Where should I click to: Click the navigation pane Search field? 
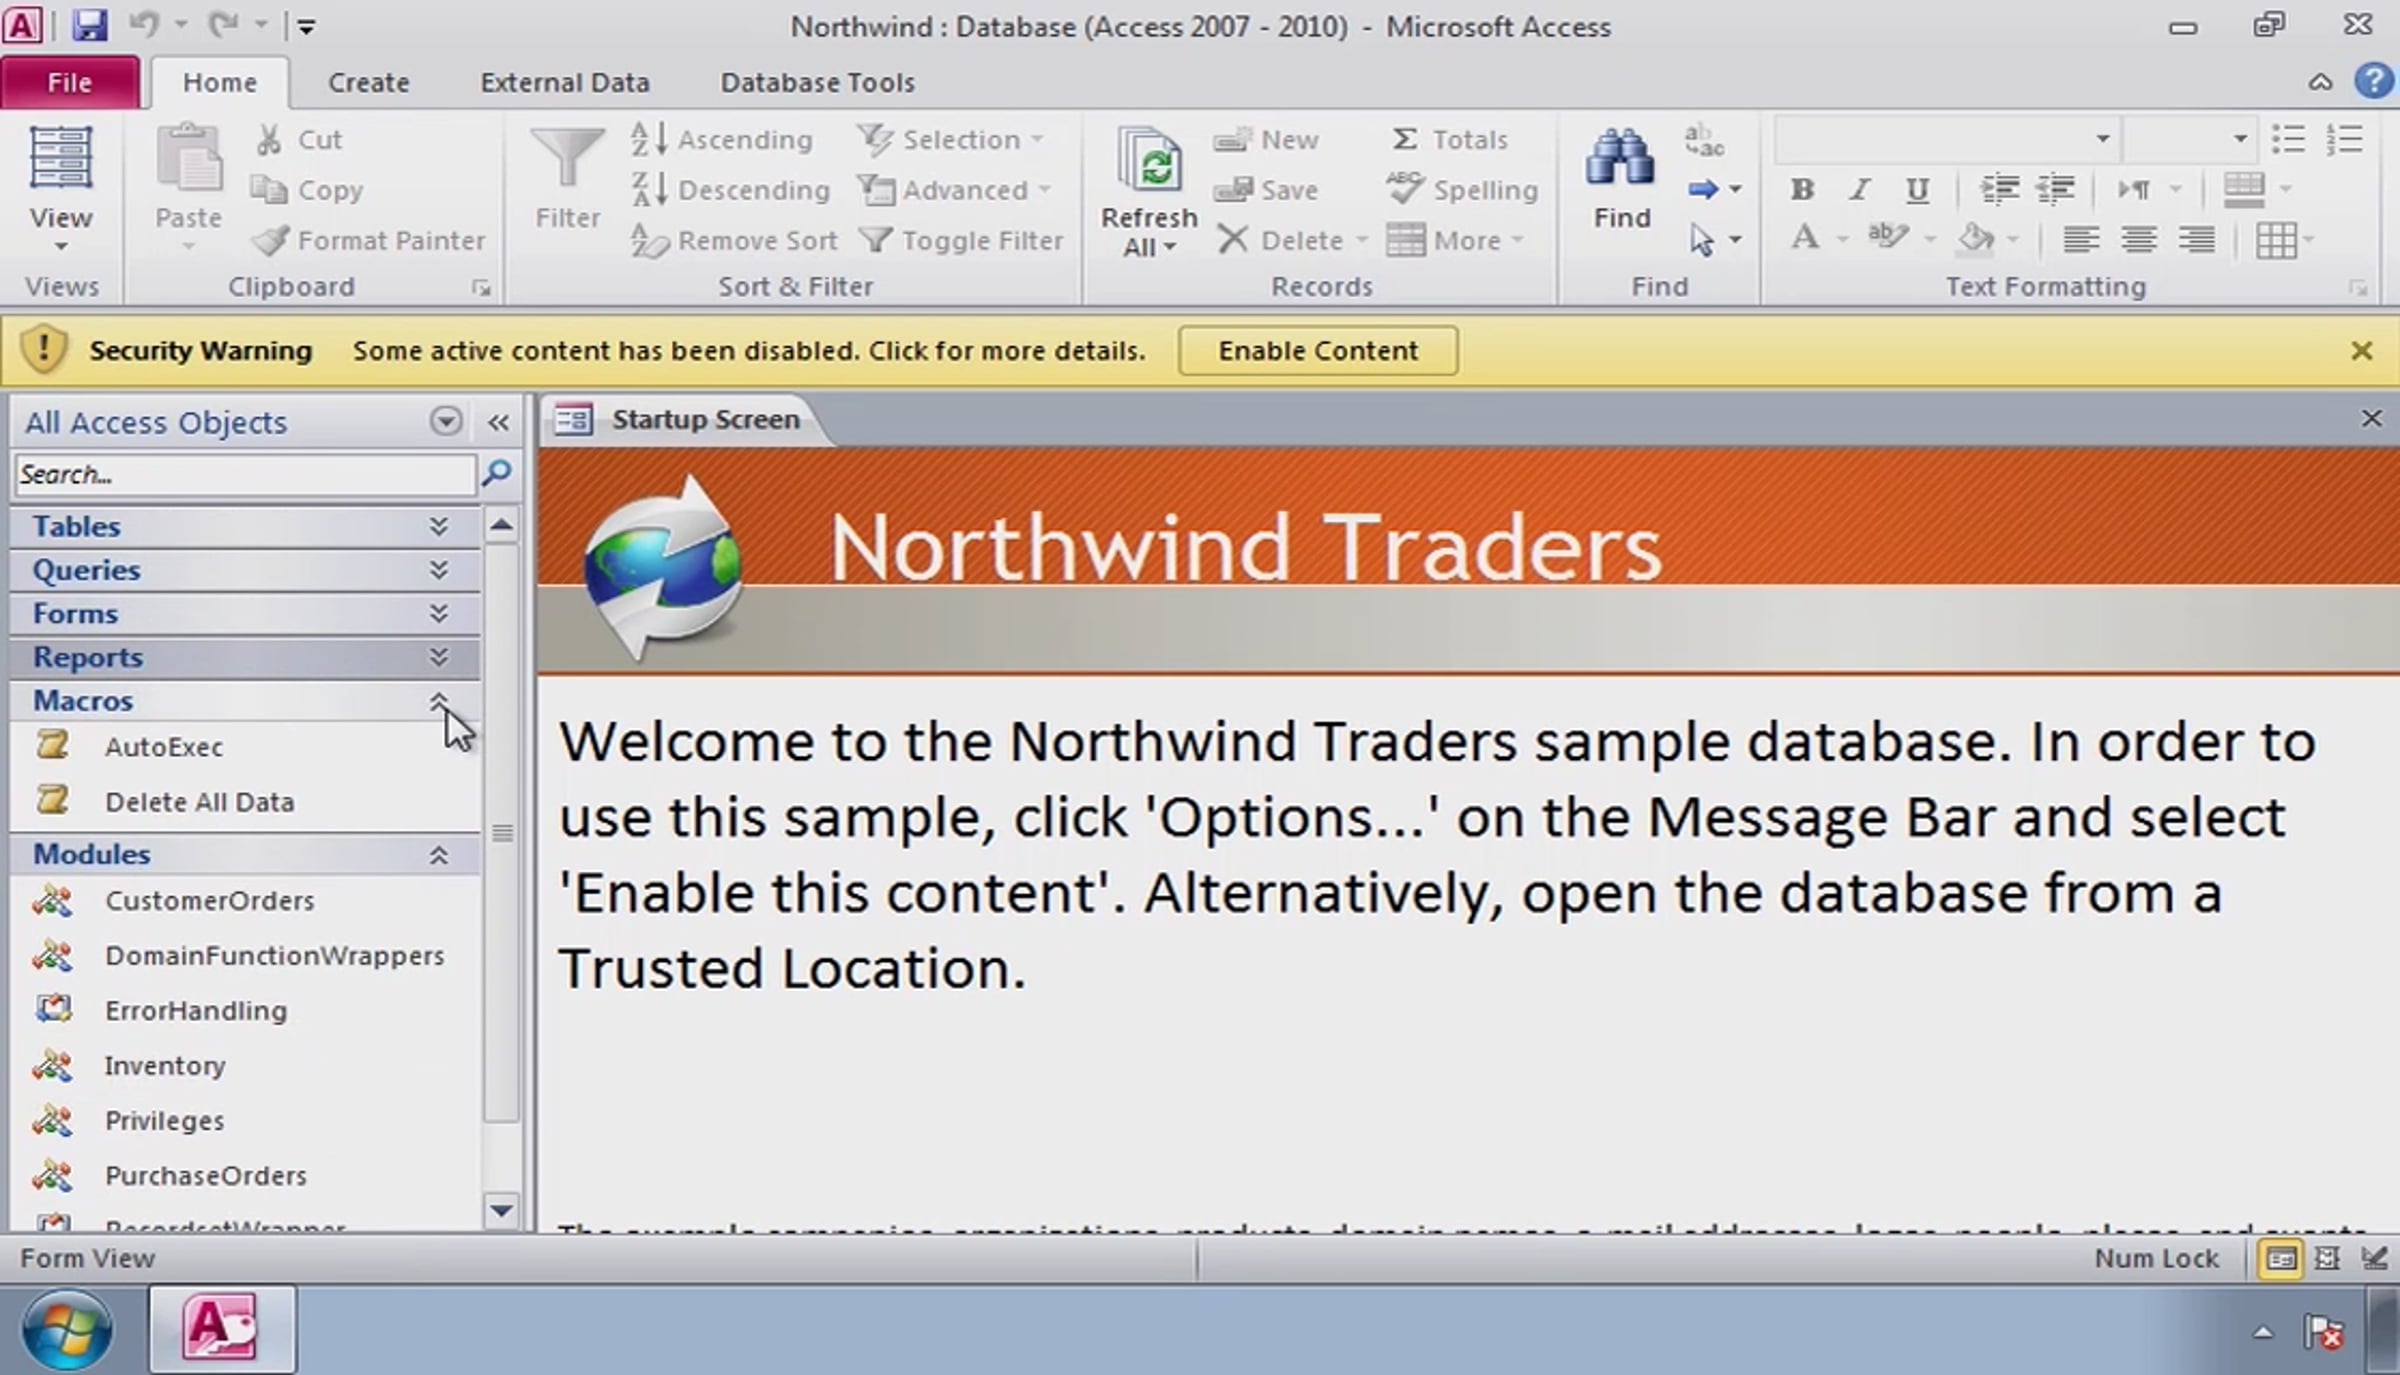click(244, 474)
